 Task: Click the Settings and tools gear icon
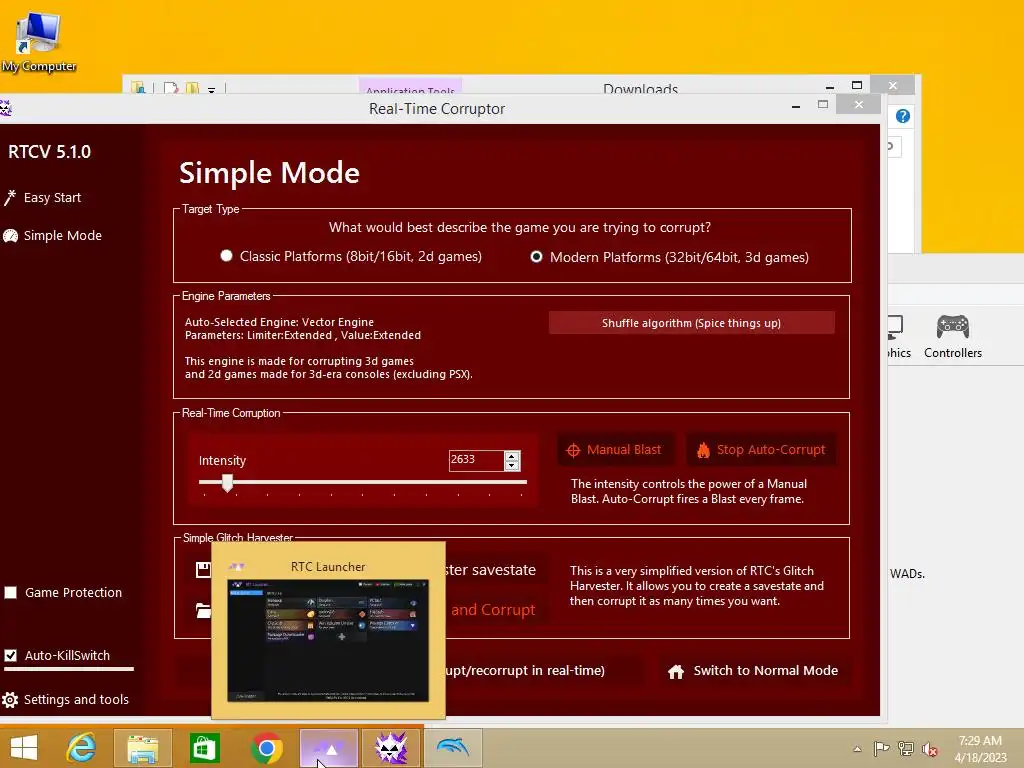pyautogui.click(x=10, y=700)
